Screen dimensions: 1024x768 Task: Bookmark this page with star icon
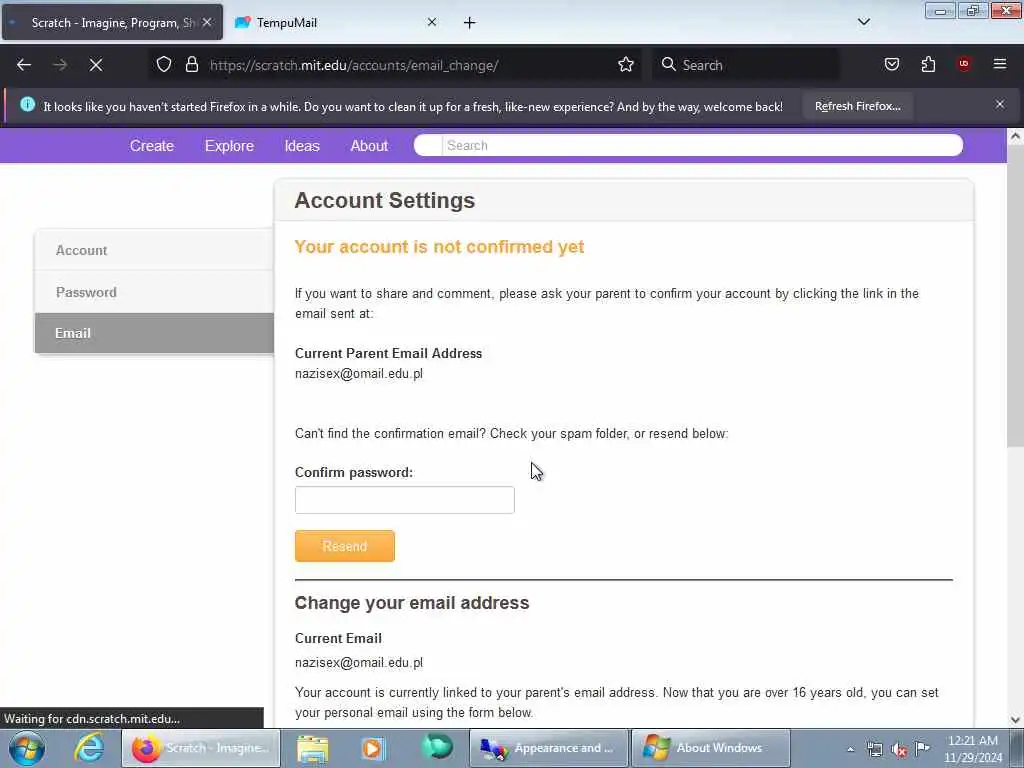pos(626,65)
